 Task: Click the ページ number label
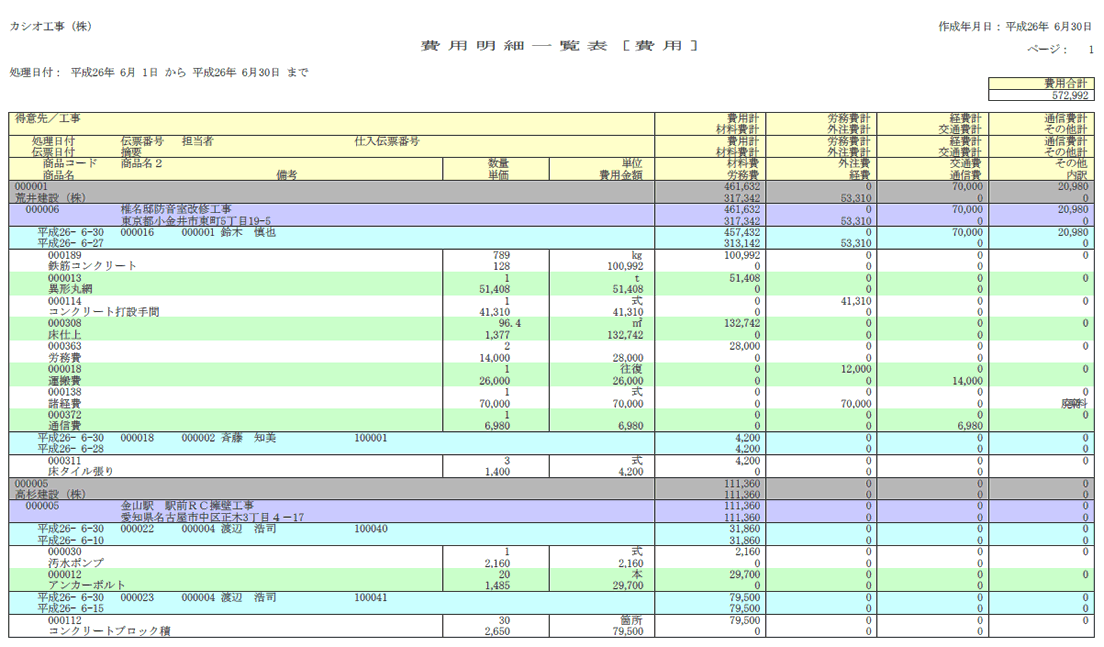1048,49
